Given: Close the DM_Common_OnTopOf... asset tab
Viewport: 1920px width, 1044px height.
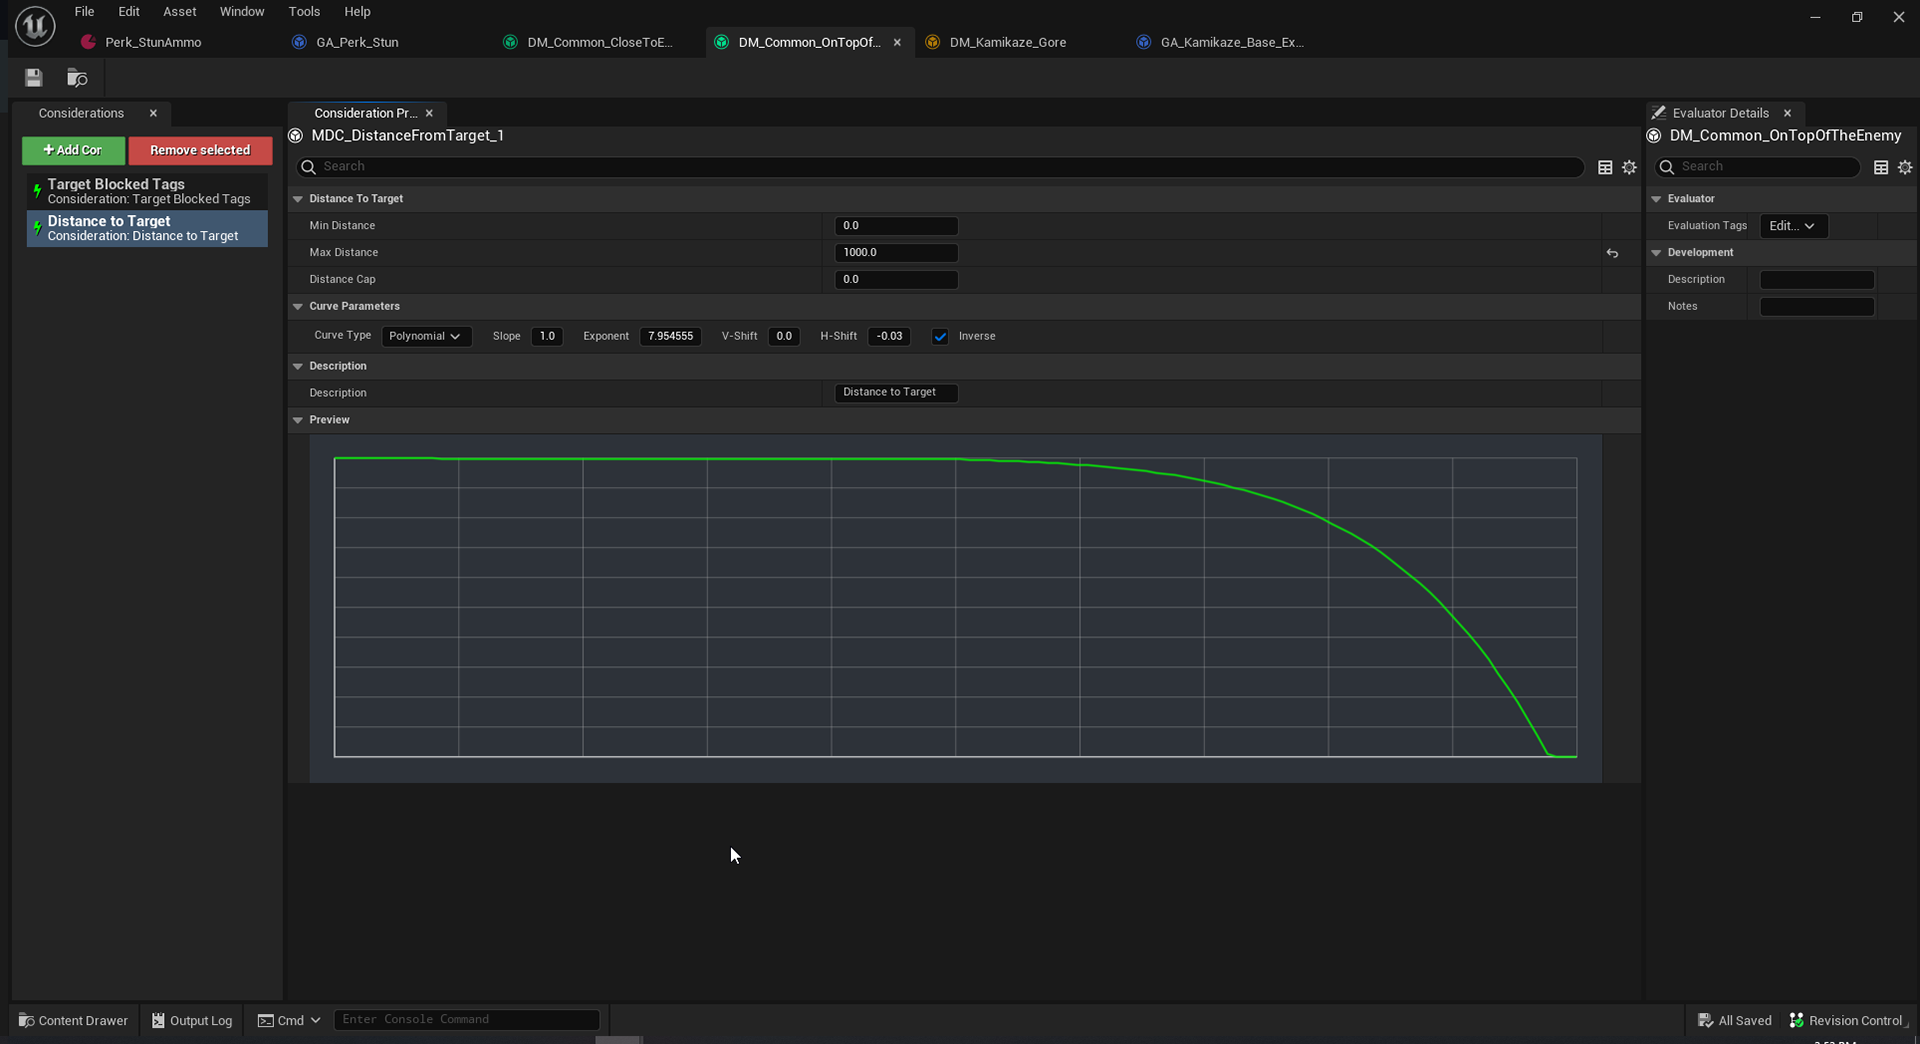Looking at the screenshot, I should (x=897, y=42).
